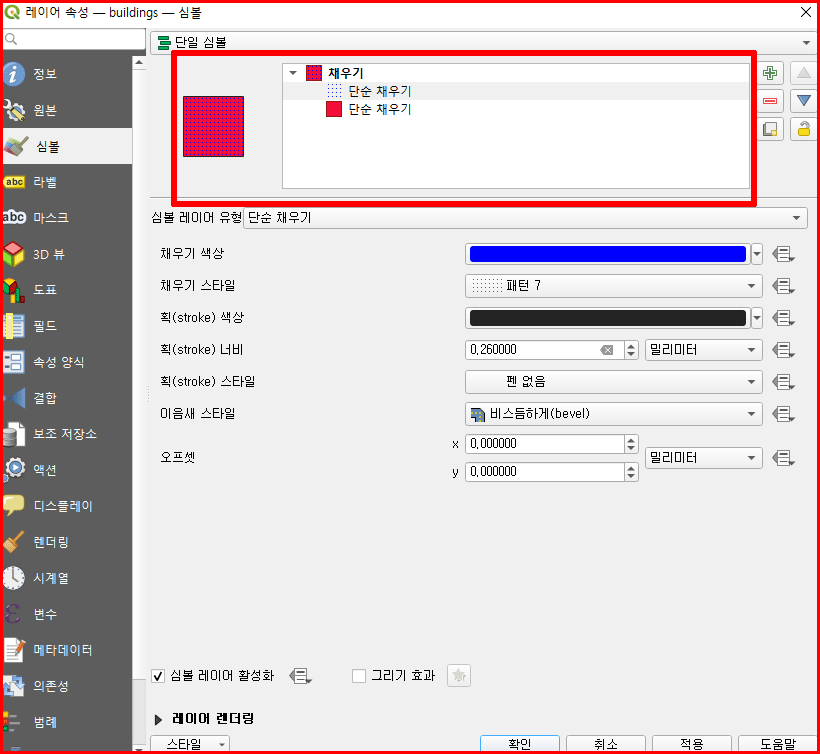The width and height of the screenshot is (820, 754).
Task: Switch to the 라벨 labels tab
Action: tap(67, 182)
